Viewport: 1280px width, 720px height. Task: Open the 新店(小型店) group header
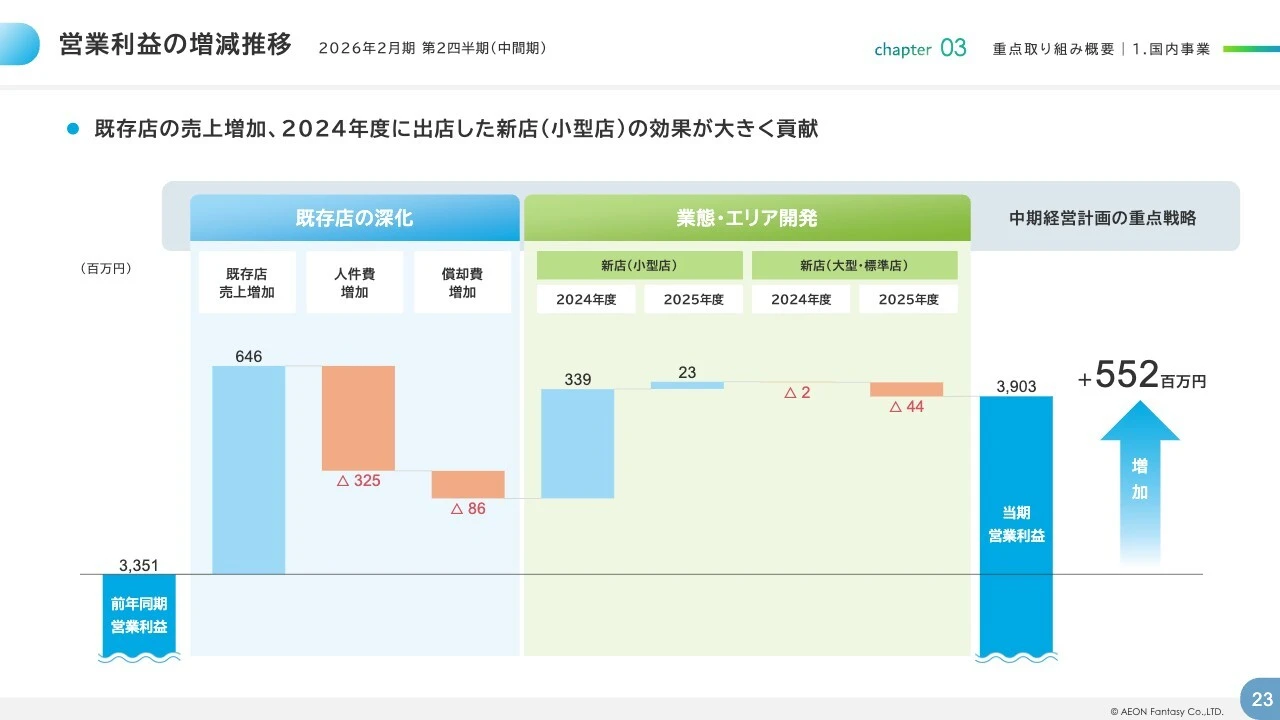pos(639,264)
